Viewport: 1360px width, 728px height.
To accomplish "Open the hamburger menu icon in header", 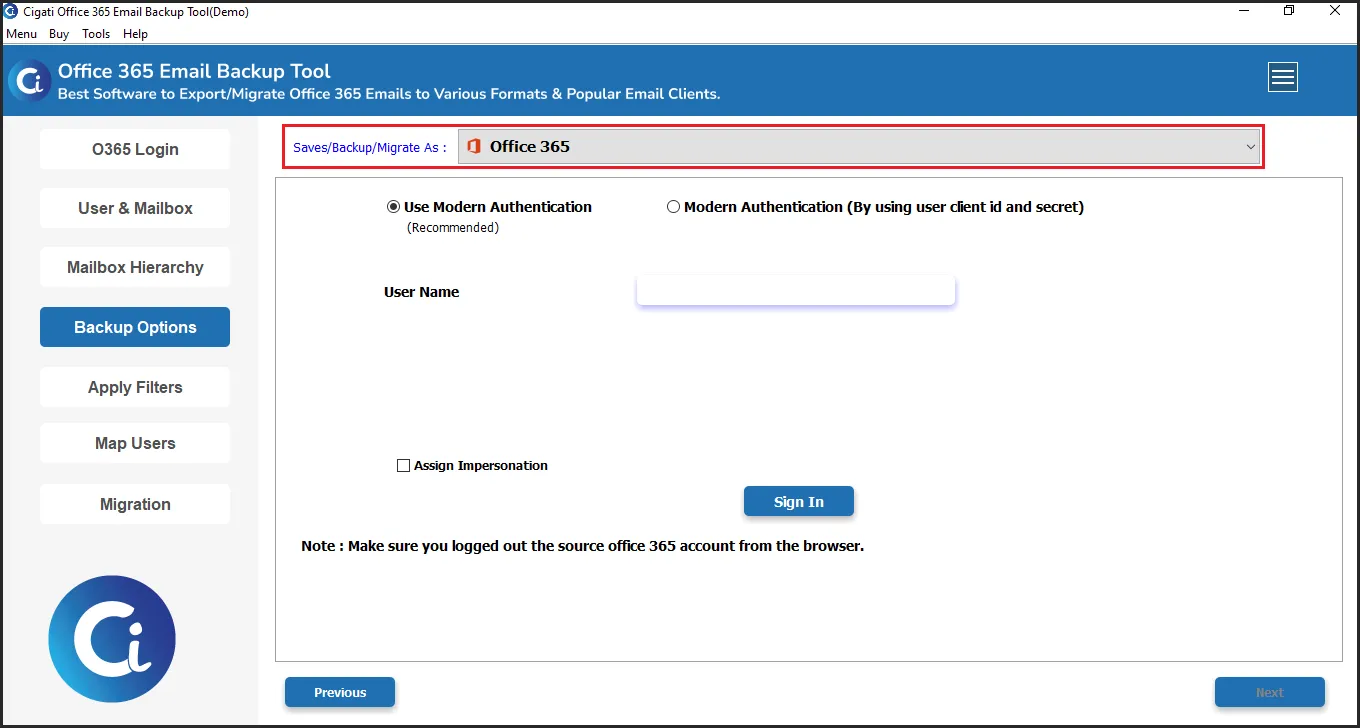I will (x=1283, y=77).
